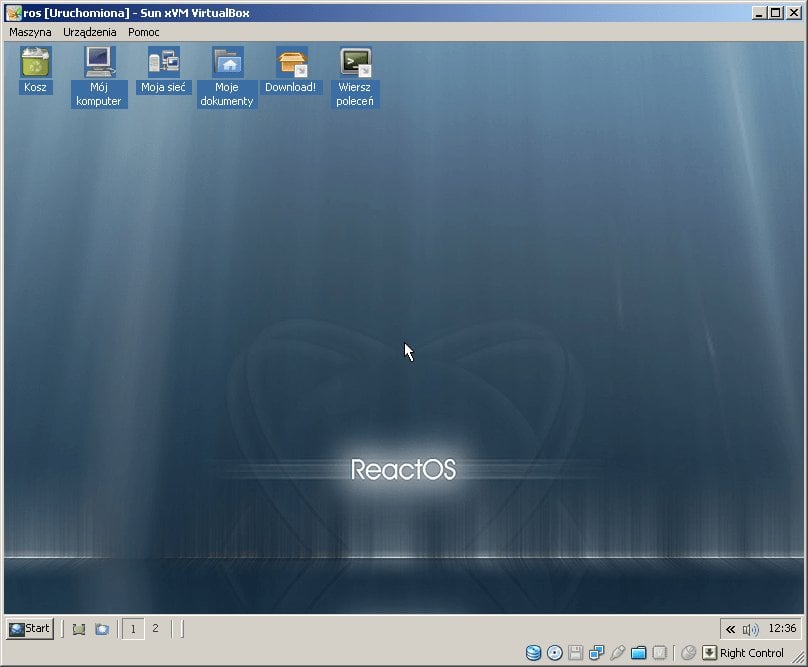The height and width of the screenshot is (667, 808).
Task: Open the Maszyna menu
Action: [30, 32]
